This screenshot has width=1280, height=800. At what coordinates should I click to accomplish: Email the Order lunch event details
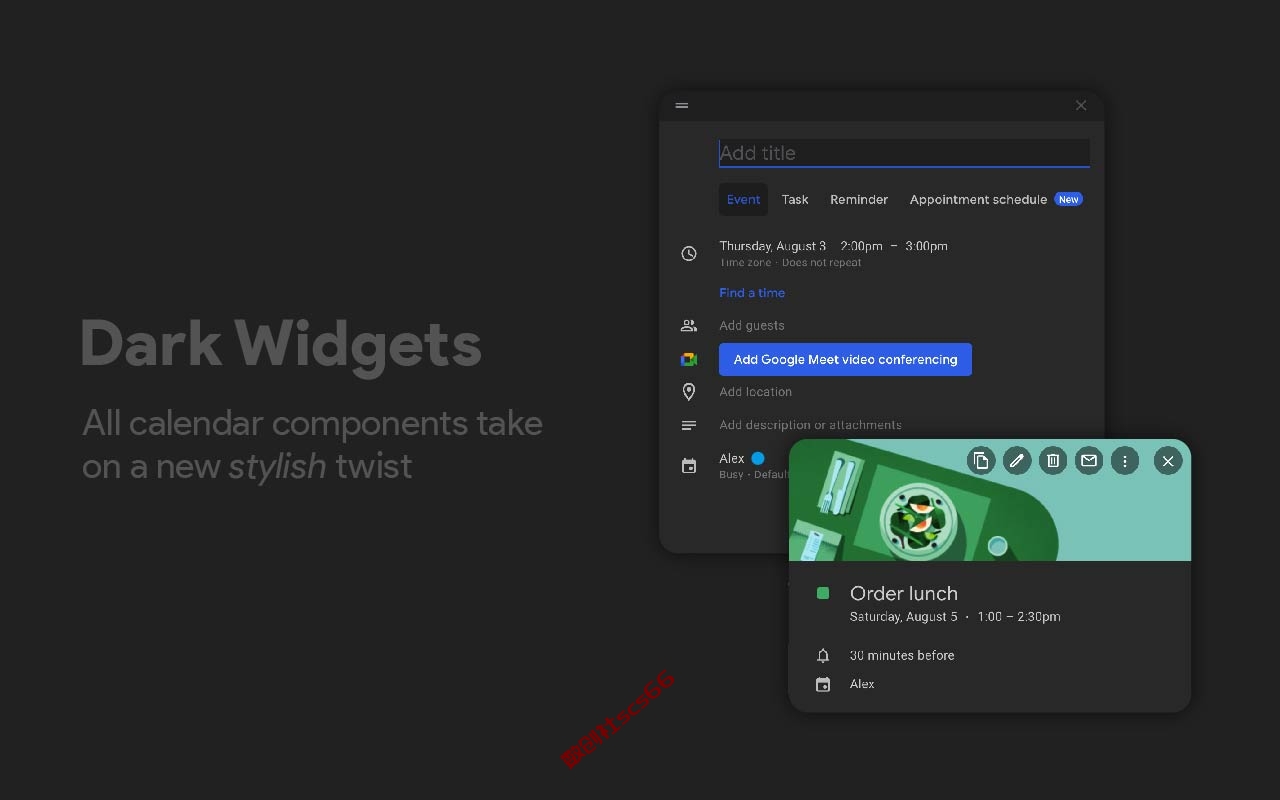pos(1089,460)
